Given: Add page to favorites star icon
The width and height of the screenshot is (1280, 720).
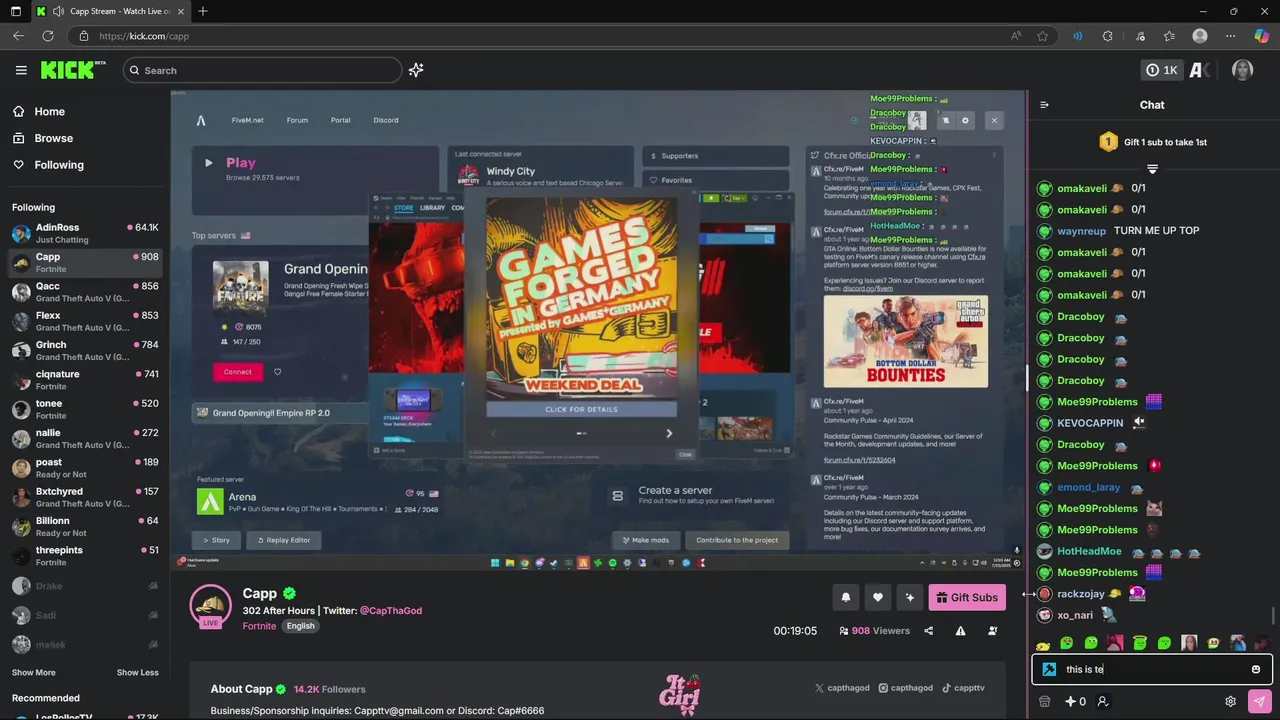Looking at the screenshot, I should (x=1043, y=36).
